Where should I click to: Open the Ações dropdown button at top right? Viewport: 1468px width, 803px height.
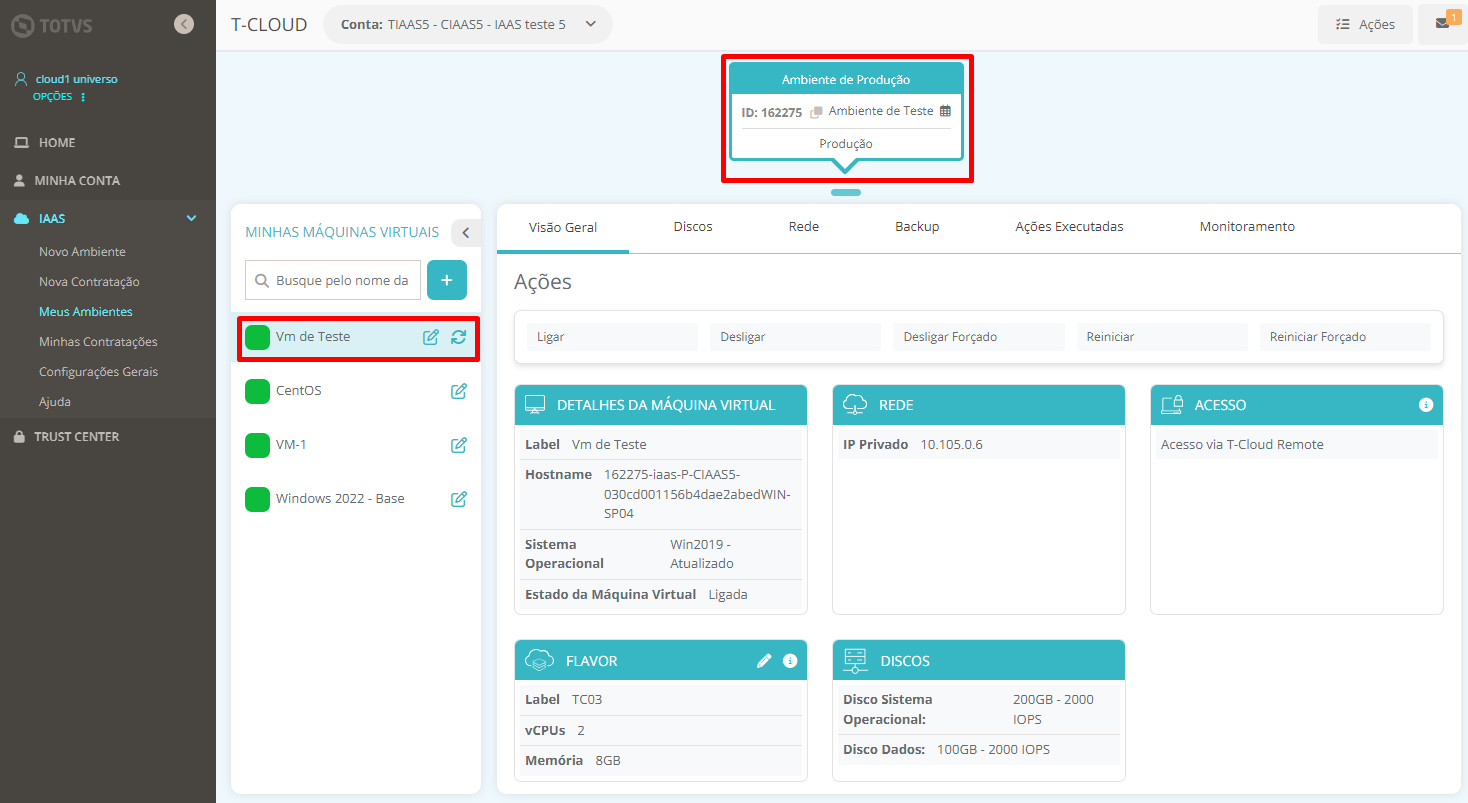click(x=1365, y=24)
